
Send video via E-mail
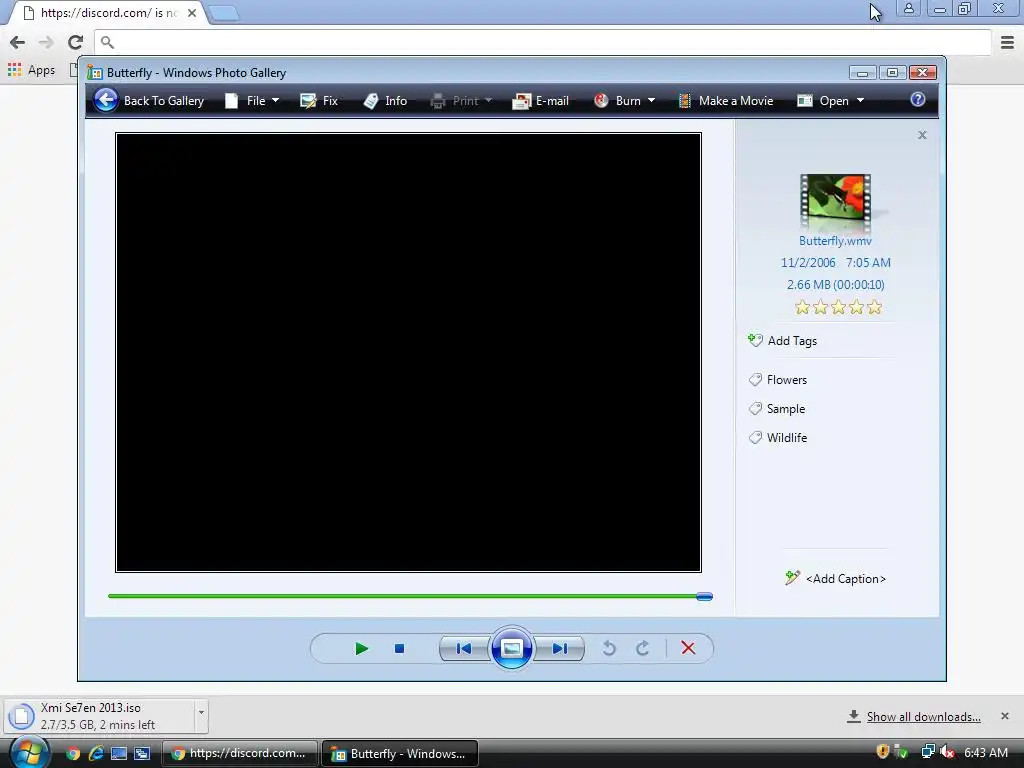click(541, 101)
